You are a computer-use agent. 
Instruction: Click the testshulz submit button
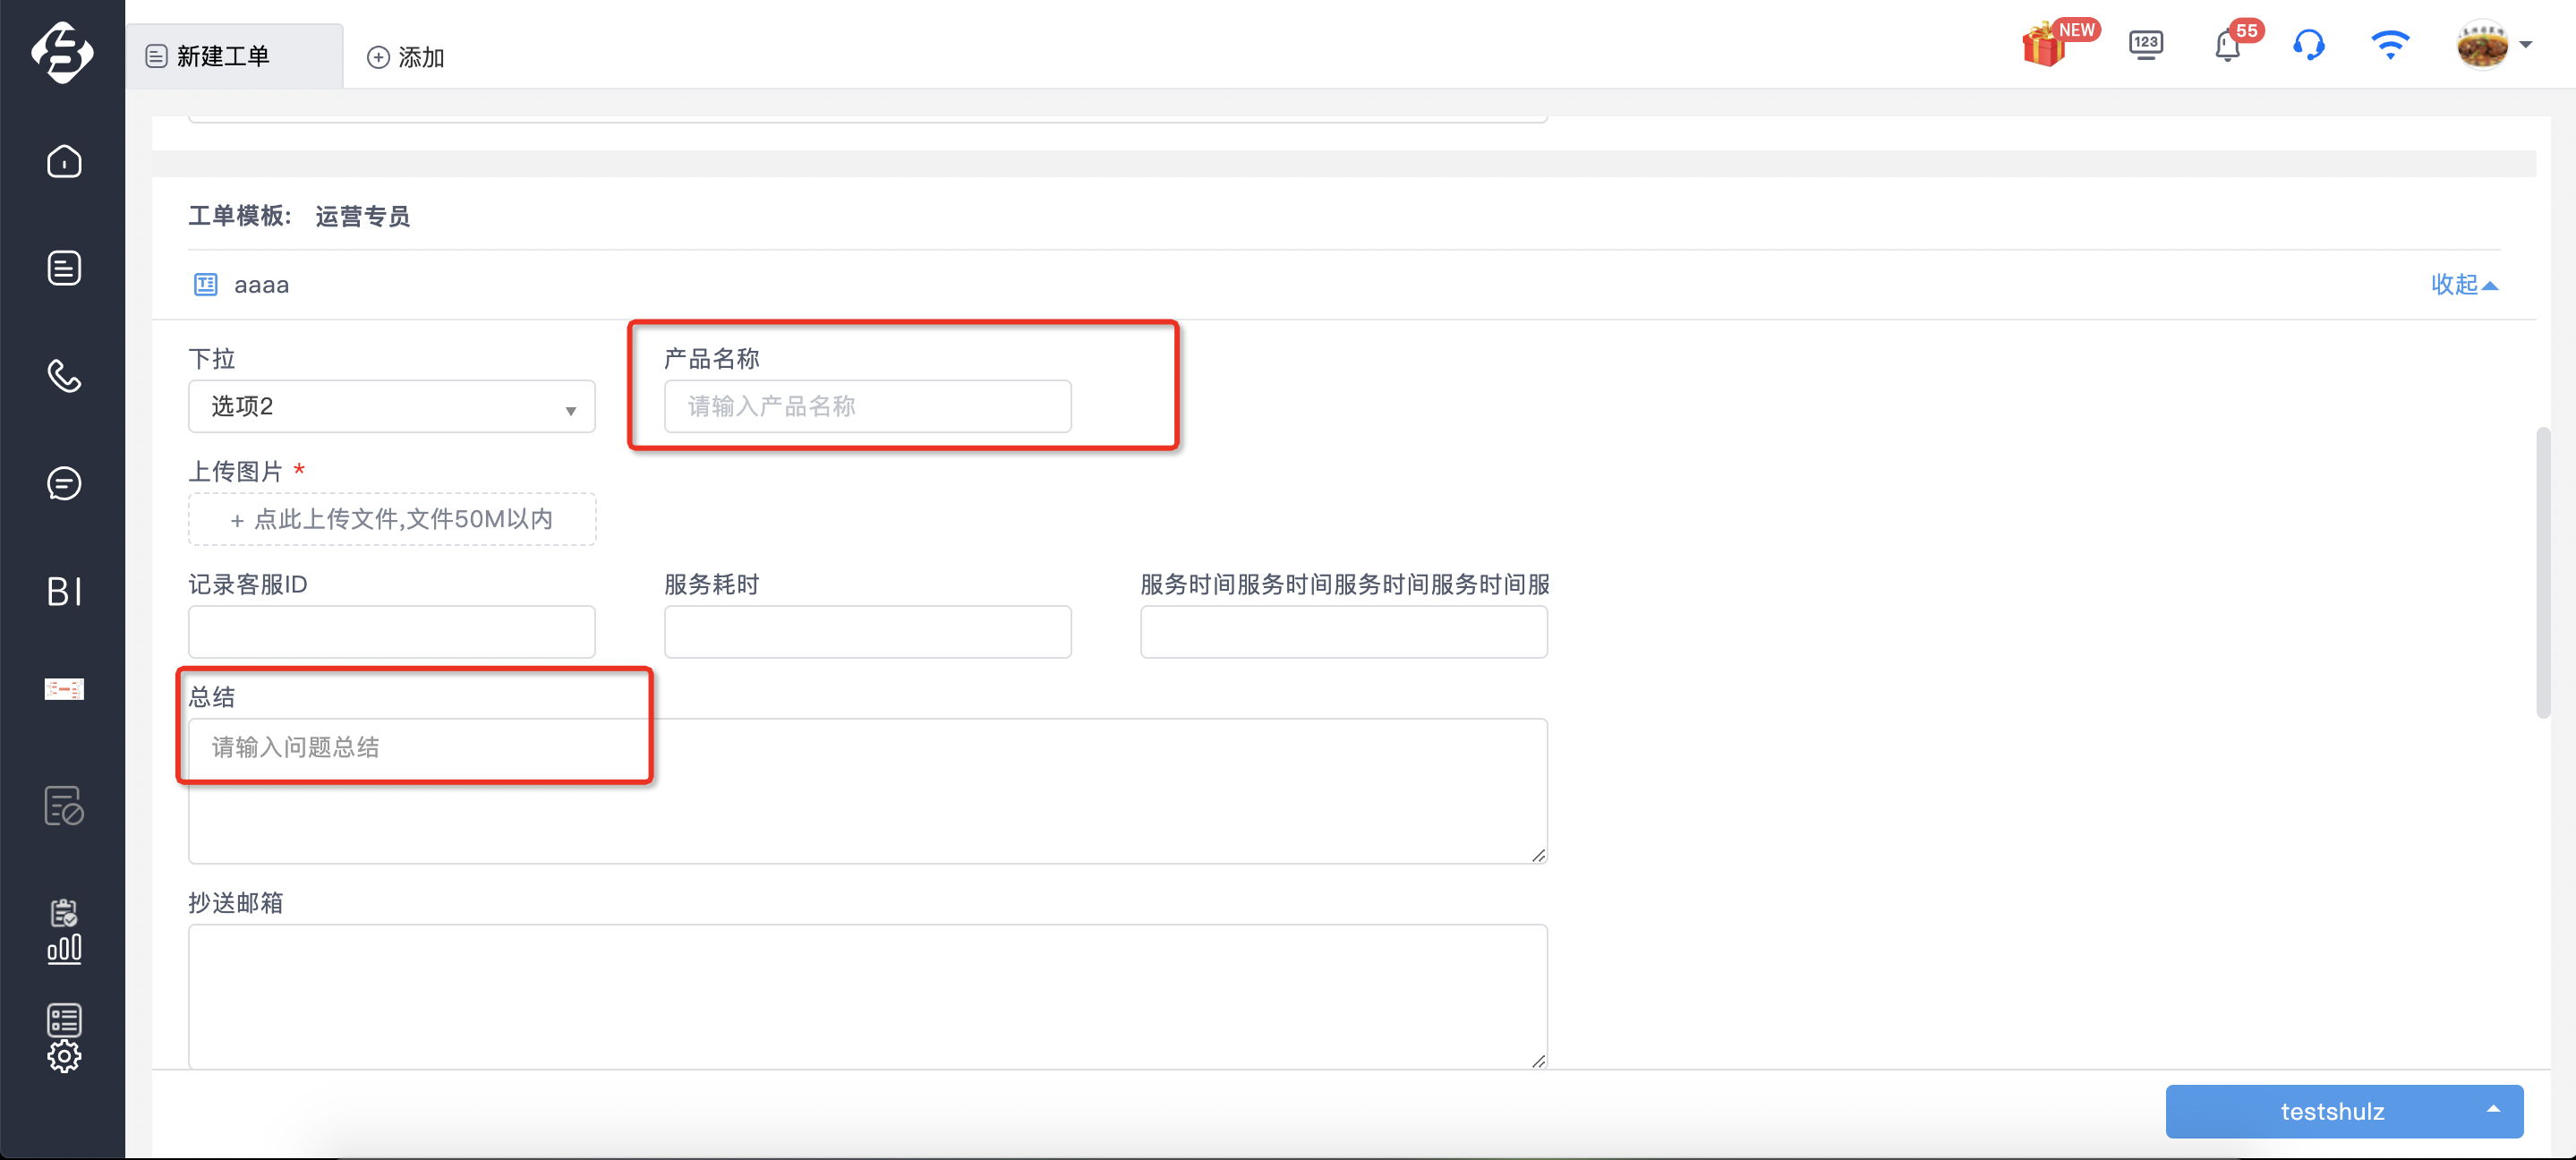pyautogui.click(x=2331, y=1111)
